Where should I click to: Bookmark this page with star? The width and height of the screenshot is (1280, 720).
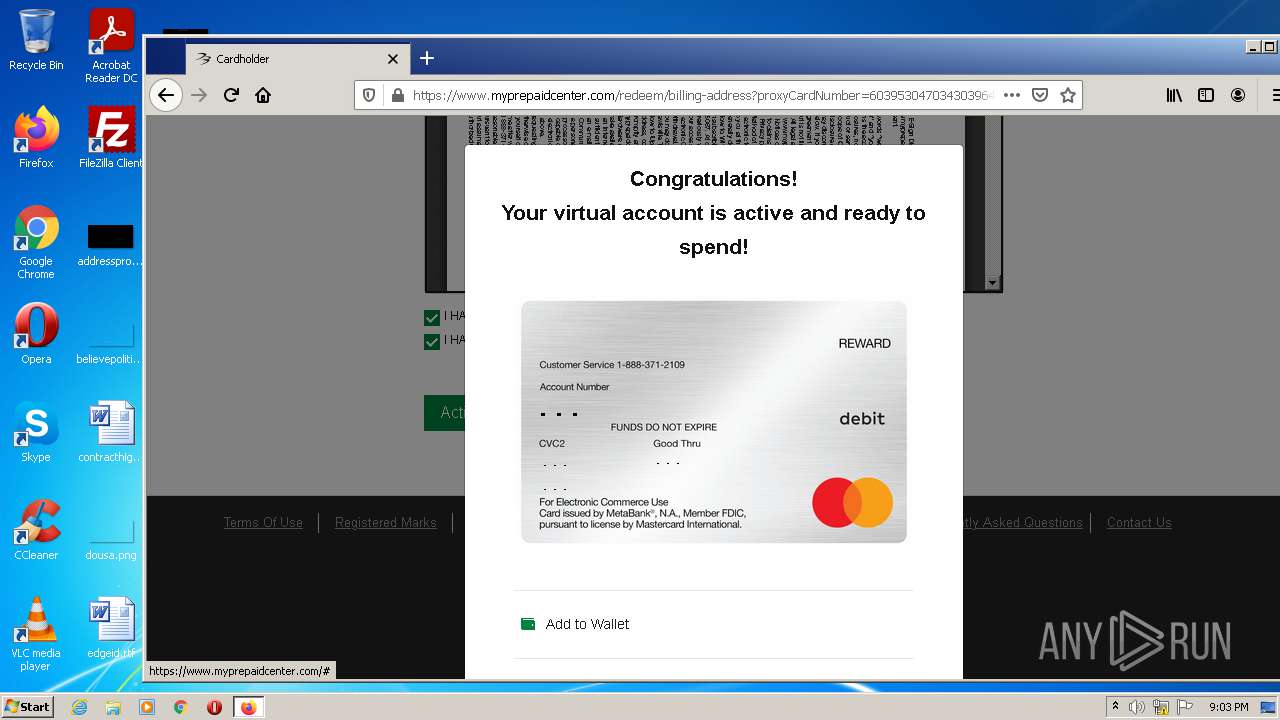pyautogui.click(x=1068, y=95)
